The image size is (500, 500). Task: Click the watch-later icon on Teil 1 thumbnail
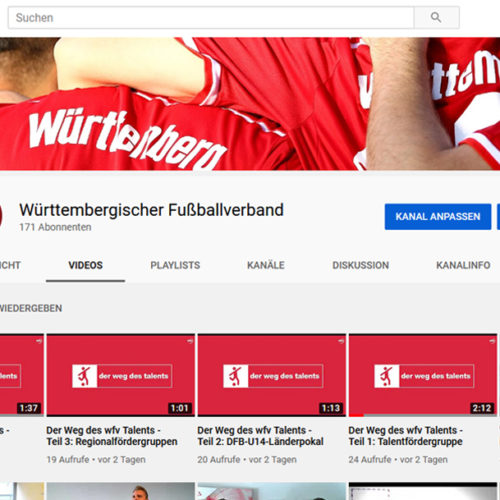click(x=492, y=341)
